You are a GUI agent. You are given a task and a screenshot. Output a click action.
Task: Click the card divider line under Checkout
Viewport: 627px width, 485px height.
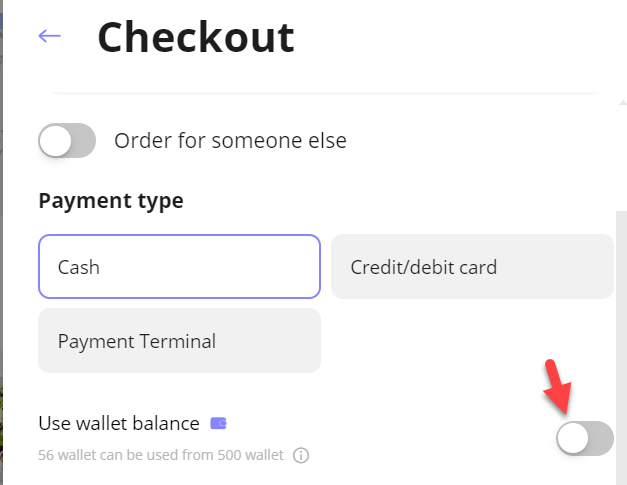tap(325, 93)
